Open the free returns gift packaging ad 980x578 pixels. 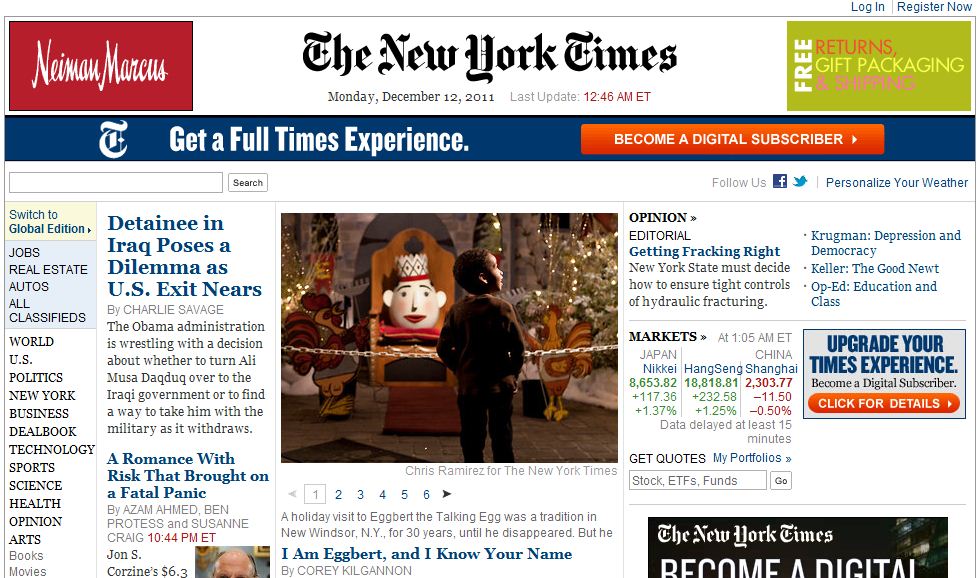878,66
